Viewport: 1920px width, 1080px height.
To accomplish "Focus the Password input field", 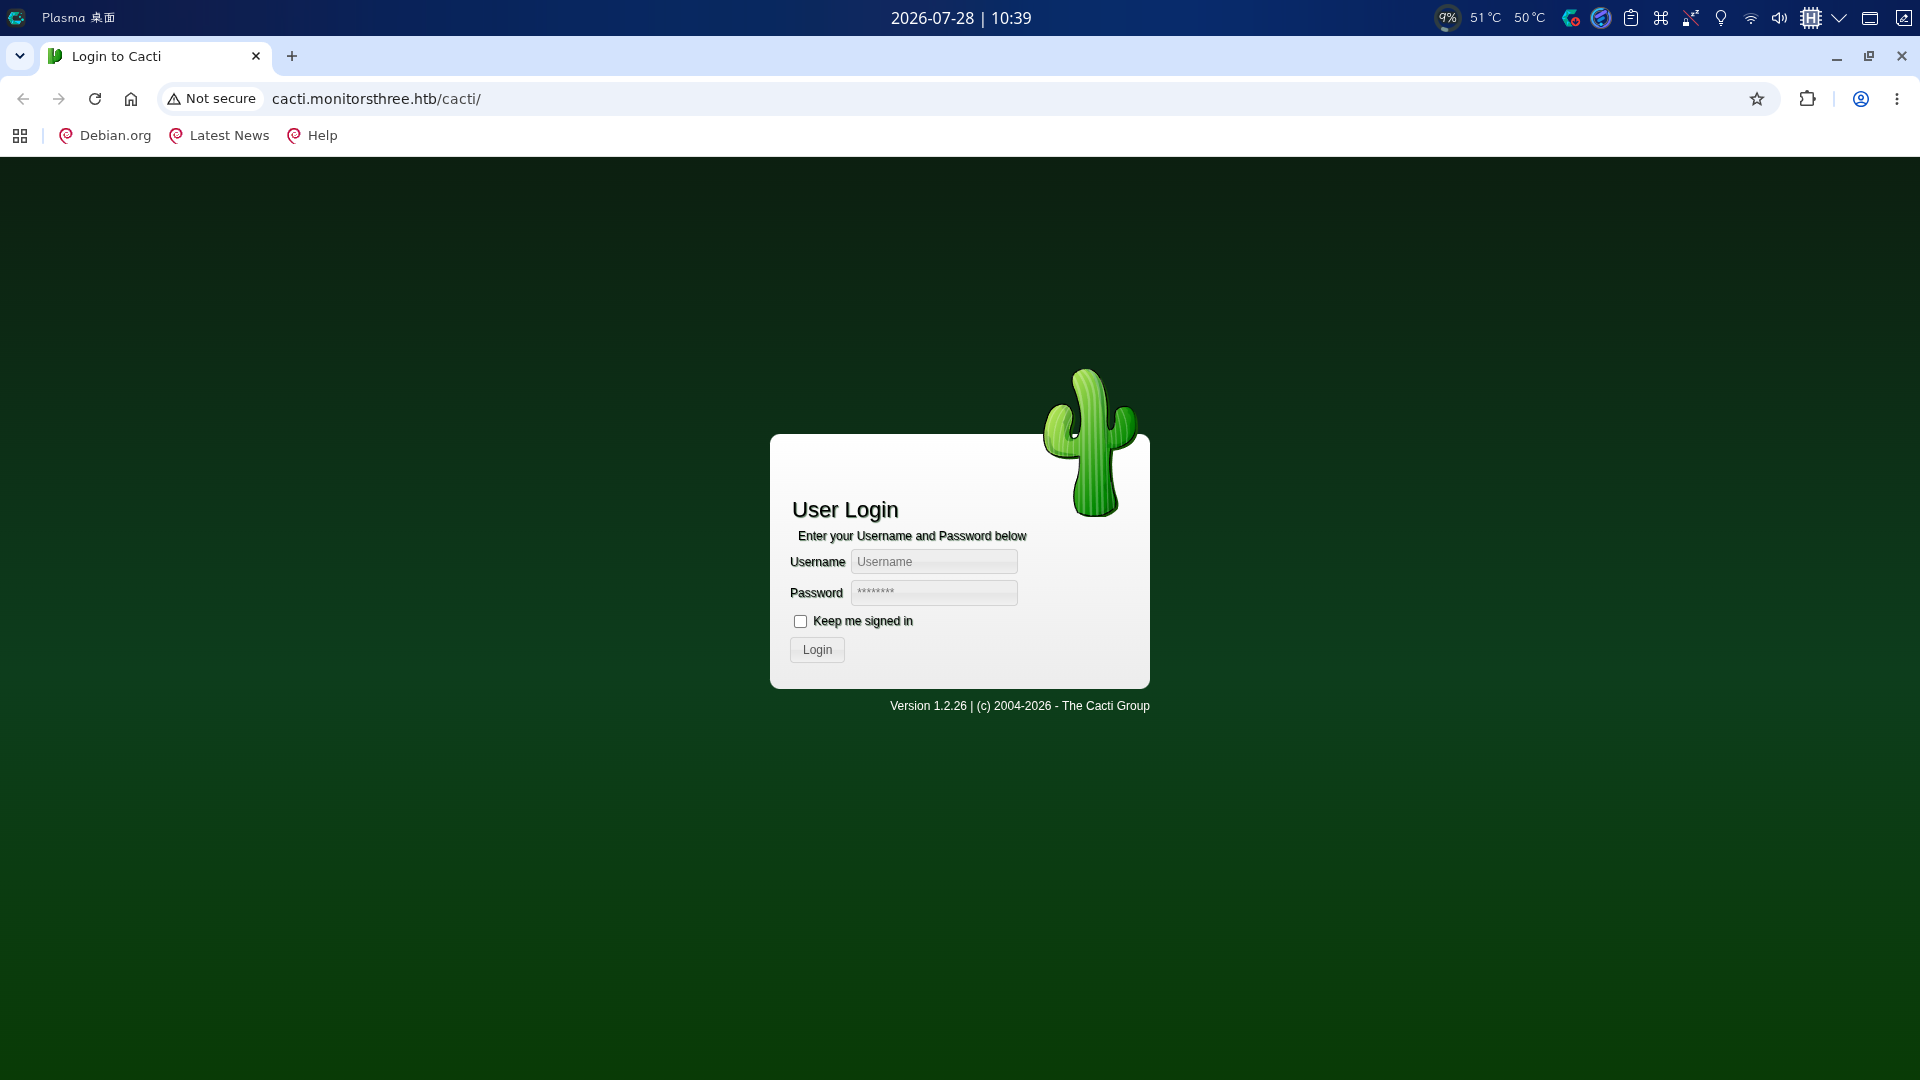I will point(934,593).
